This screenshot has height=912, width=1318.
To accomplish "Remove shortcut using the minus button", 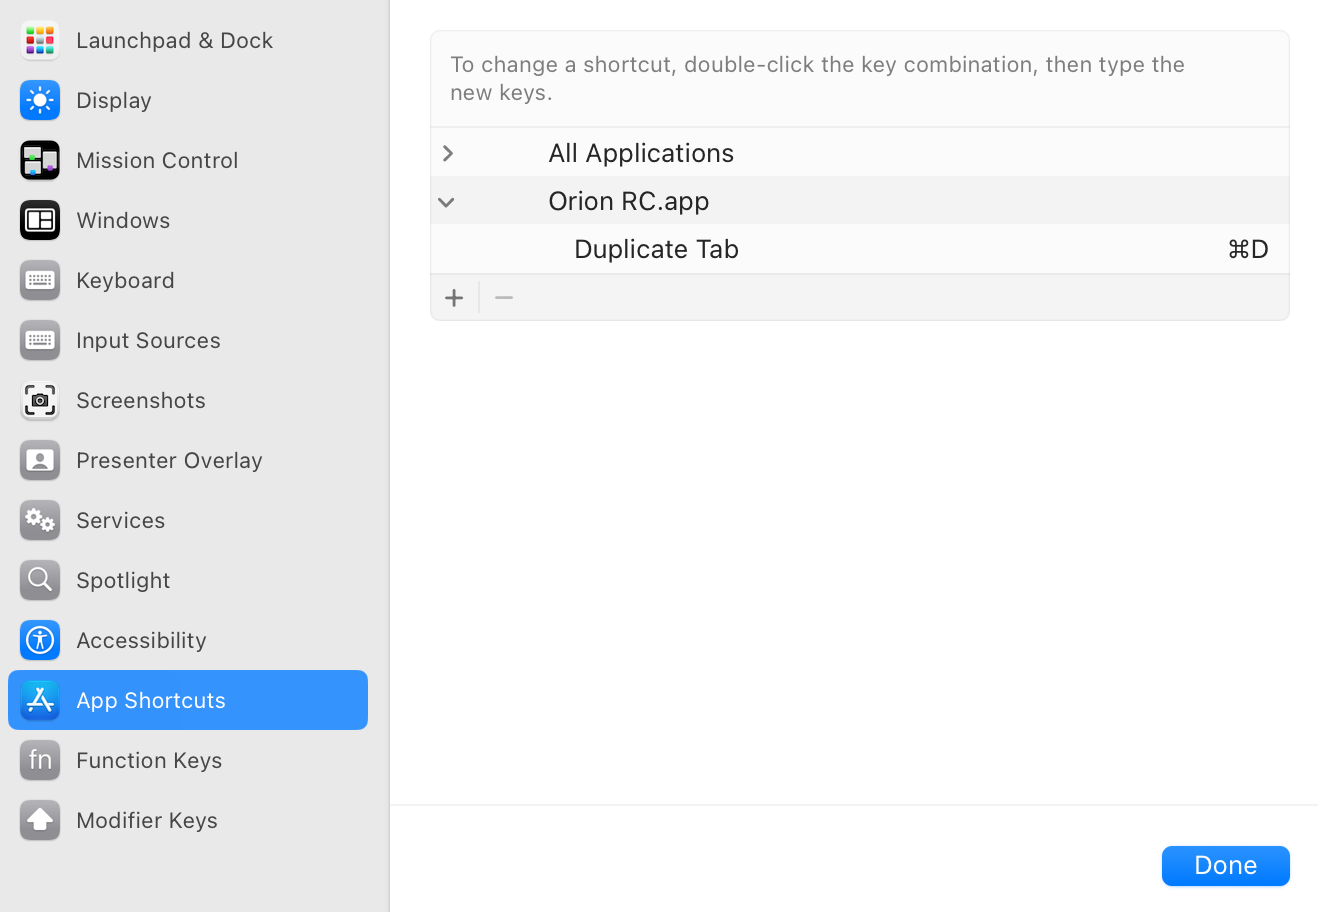I will tap(504, 298).
